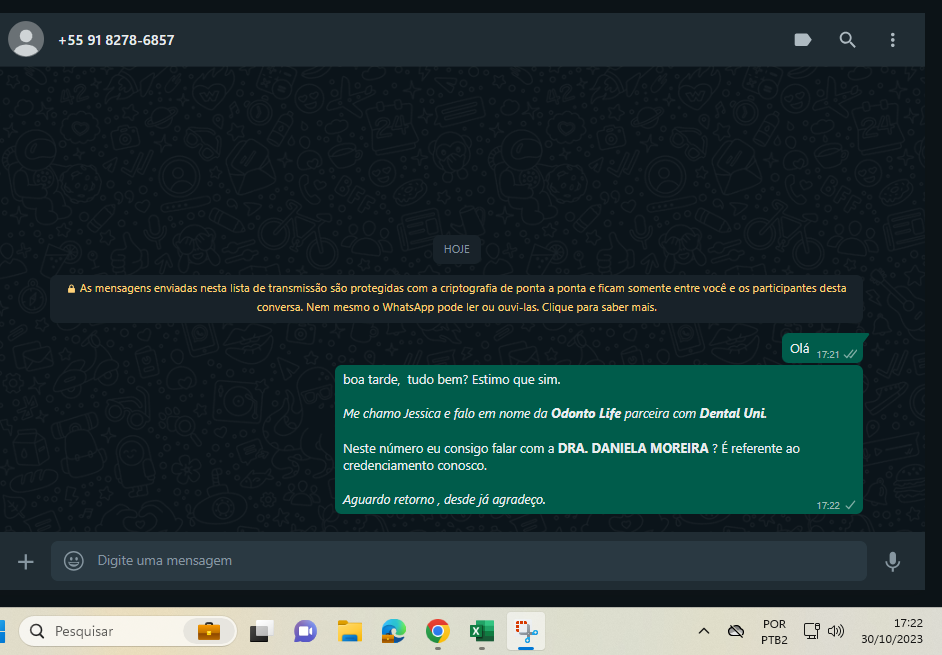Expand hidden system tray icons
The height and width of the screenshot is (655, 942).
click(x=704, y=631)
